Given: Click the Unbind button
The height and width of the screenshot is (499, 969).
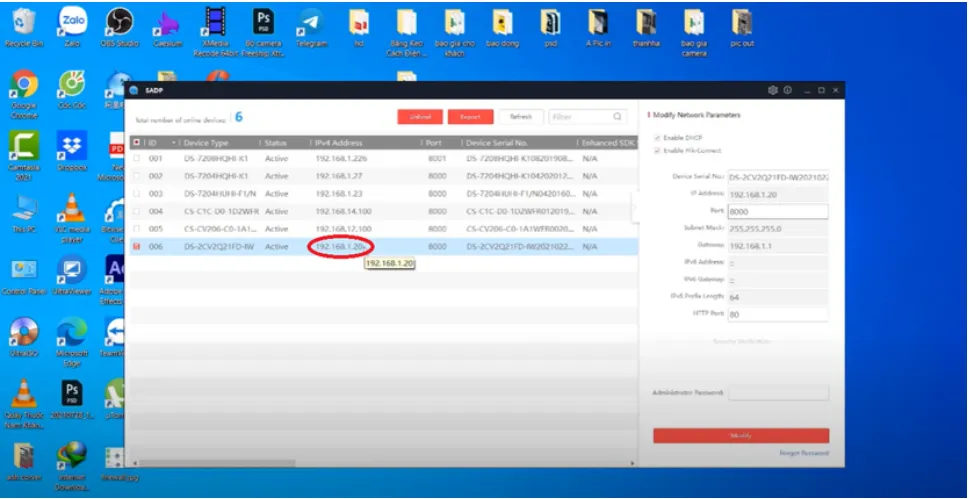Looking at the screenshot, I should [x=420, y=117].
